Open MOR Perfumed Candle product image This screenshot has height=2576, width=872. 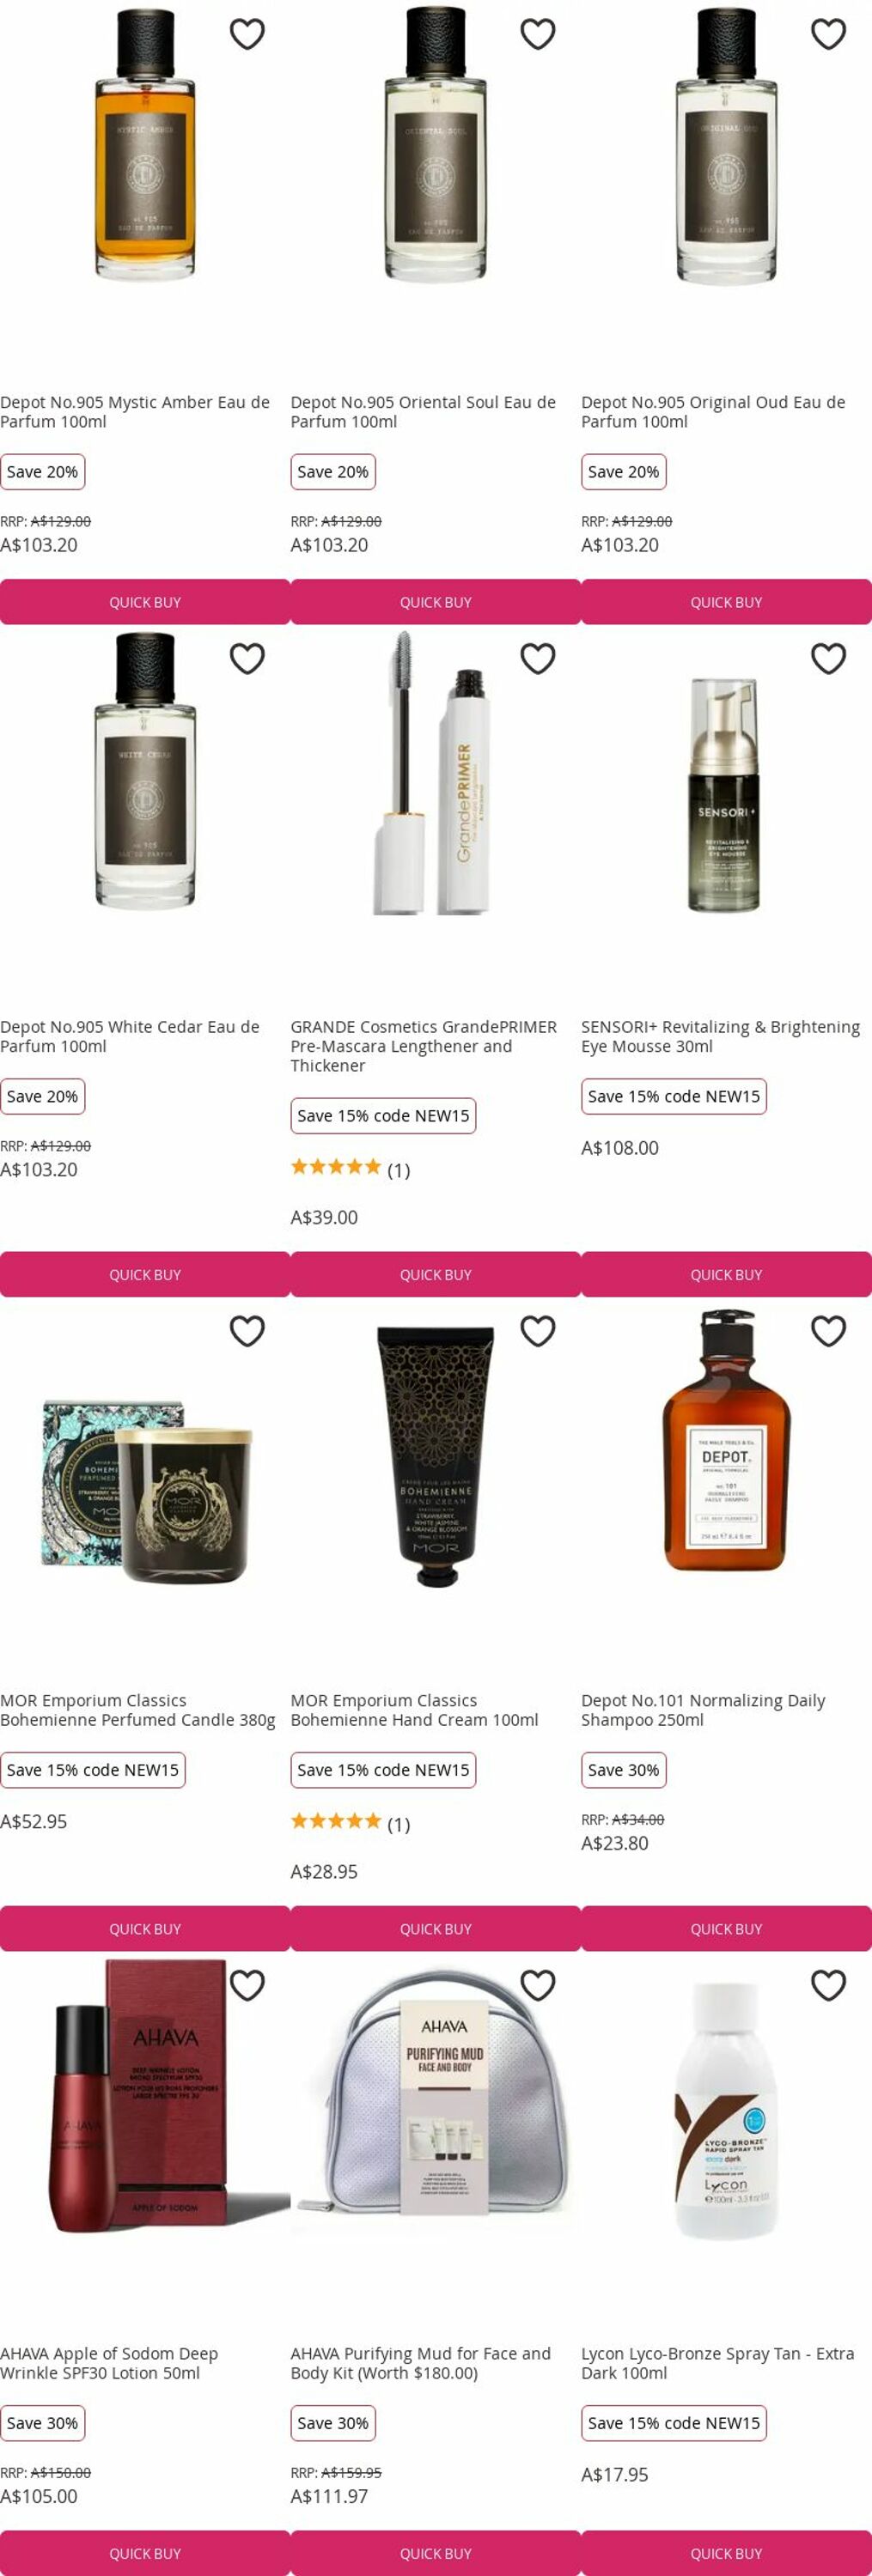(145, 1490)
